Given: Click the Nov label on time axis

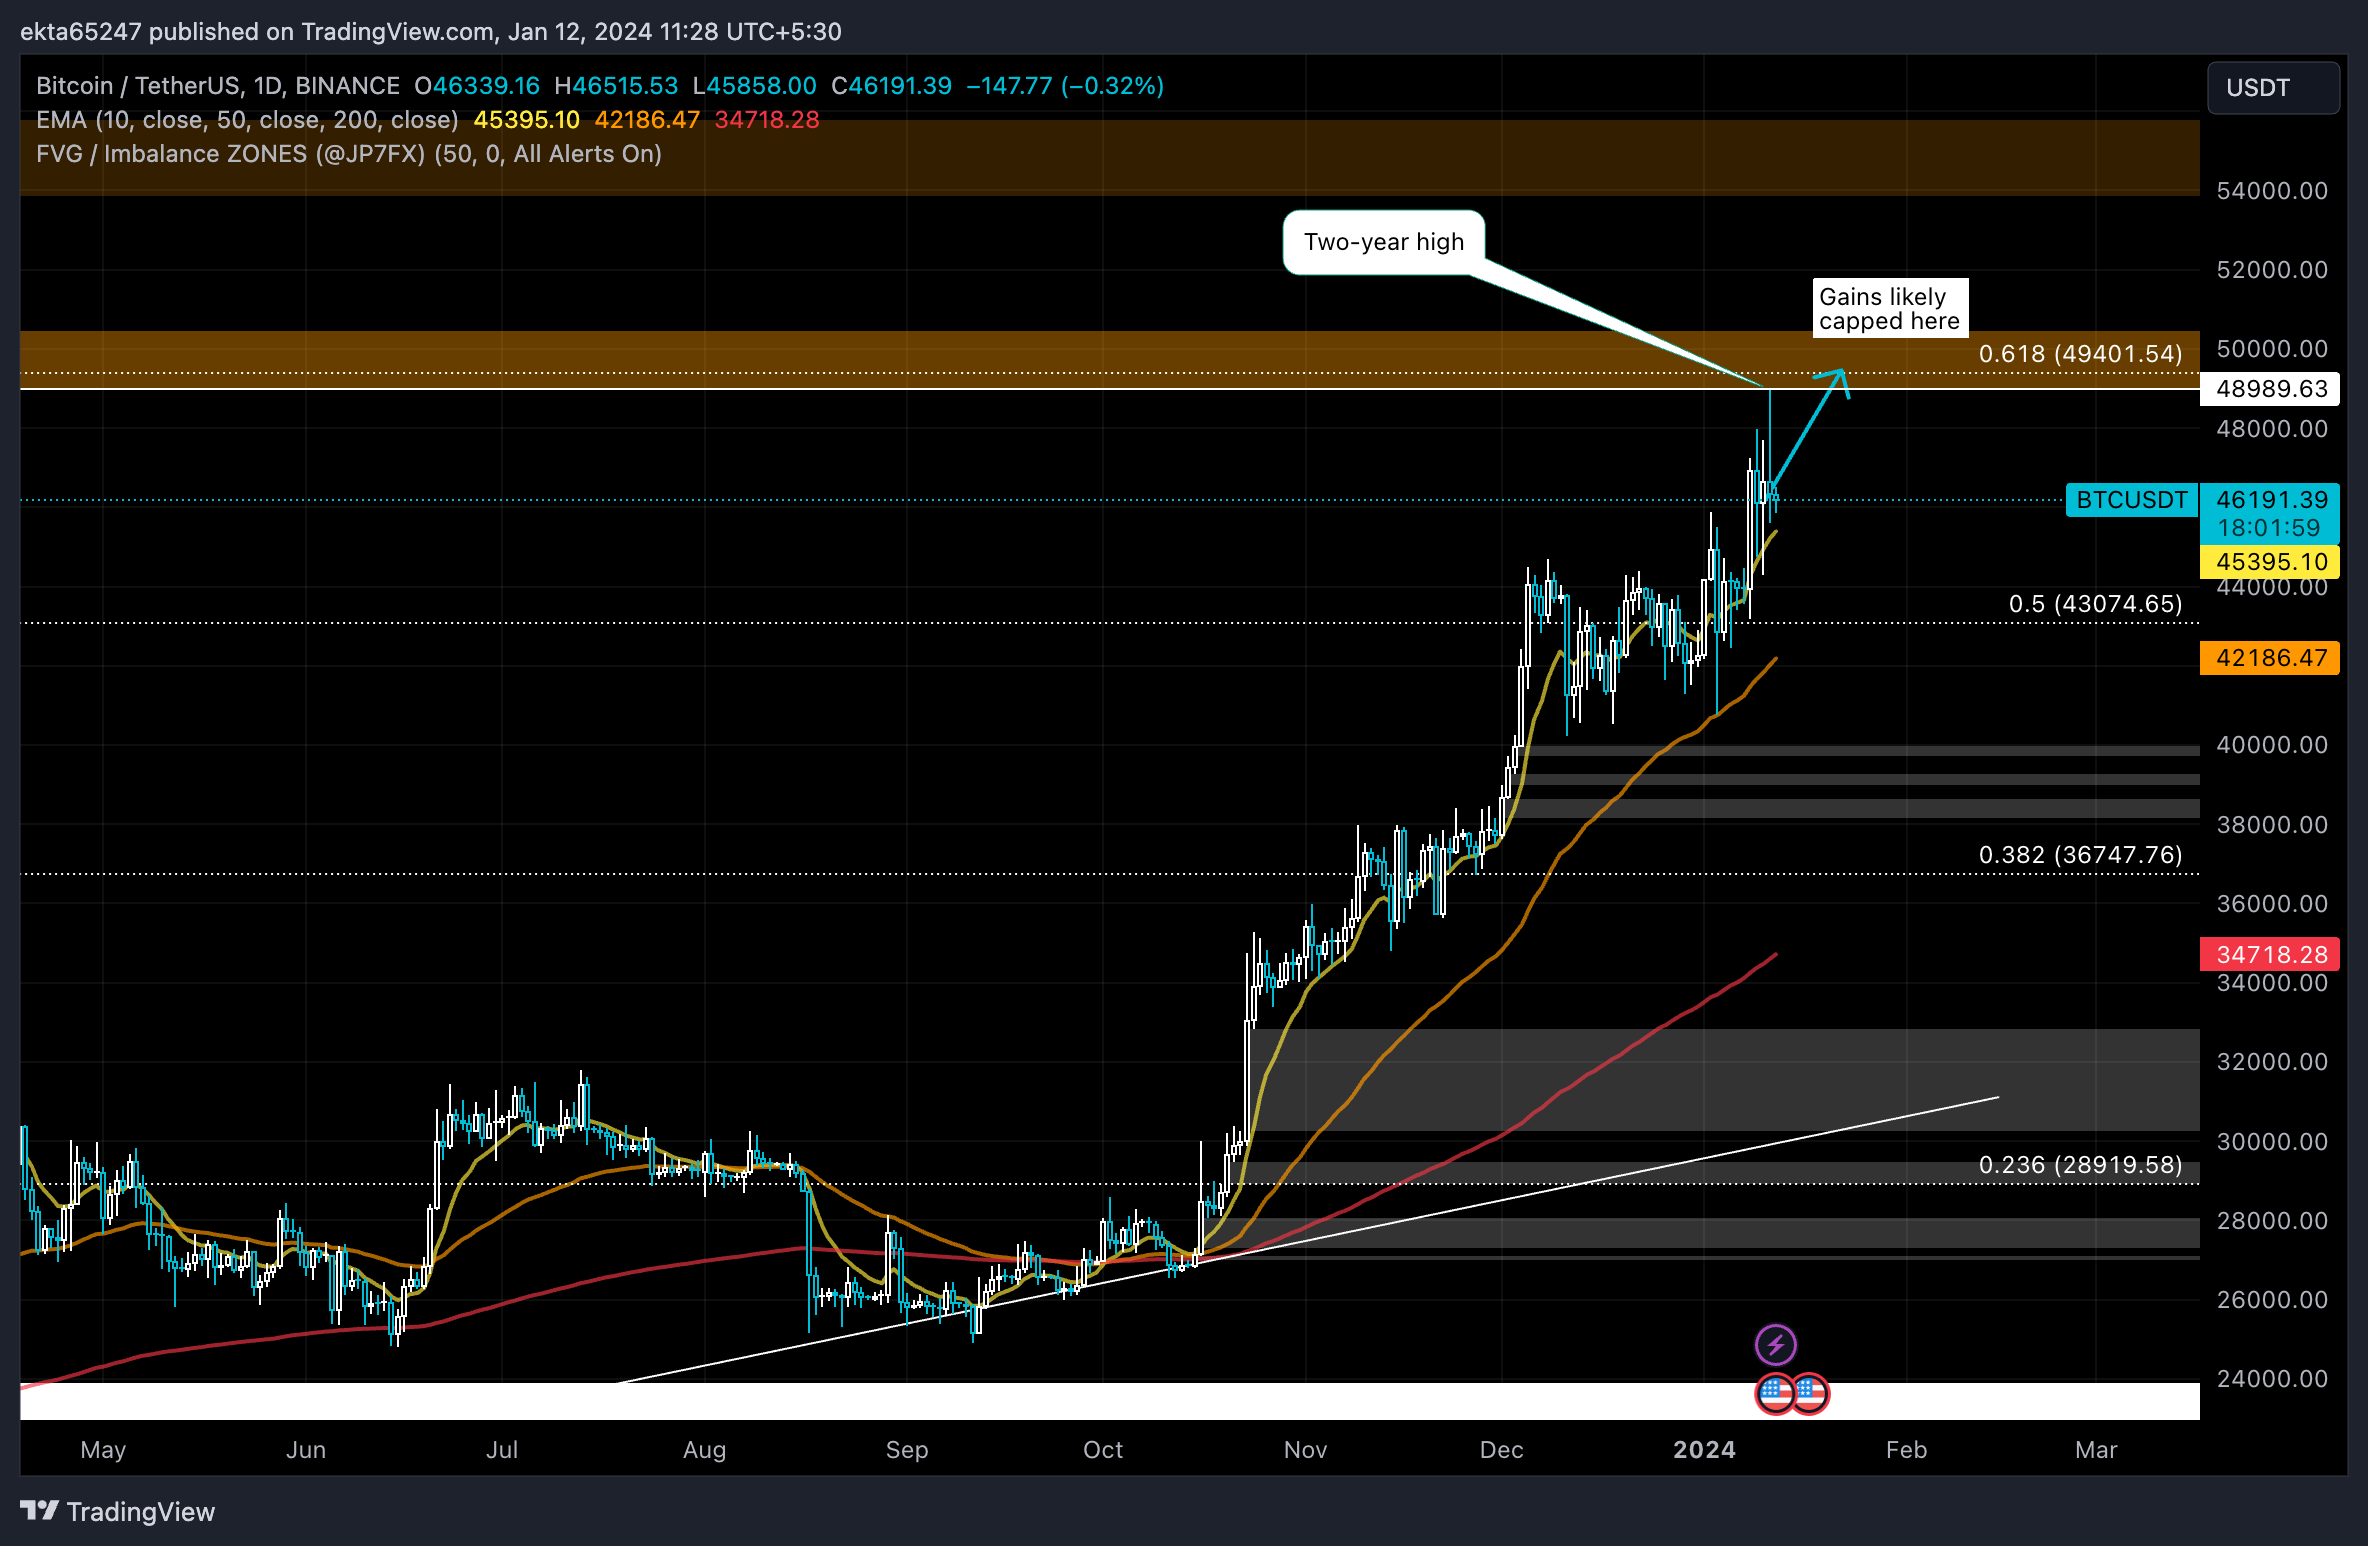Looking at the screenshot, I should tap(1305, 1449).
